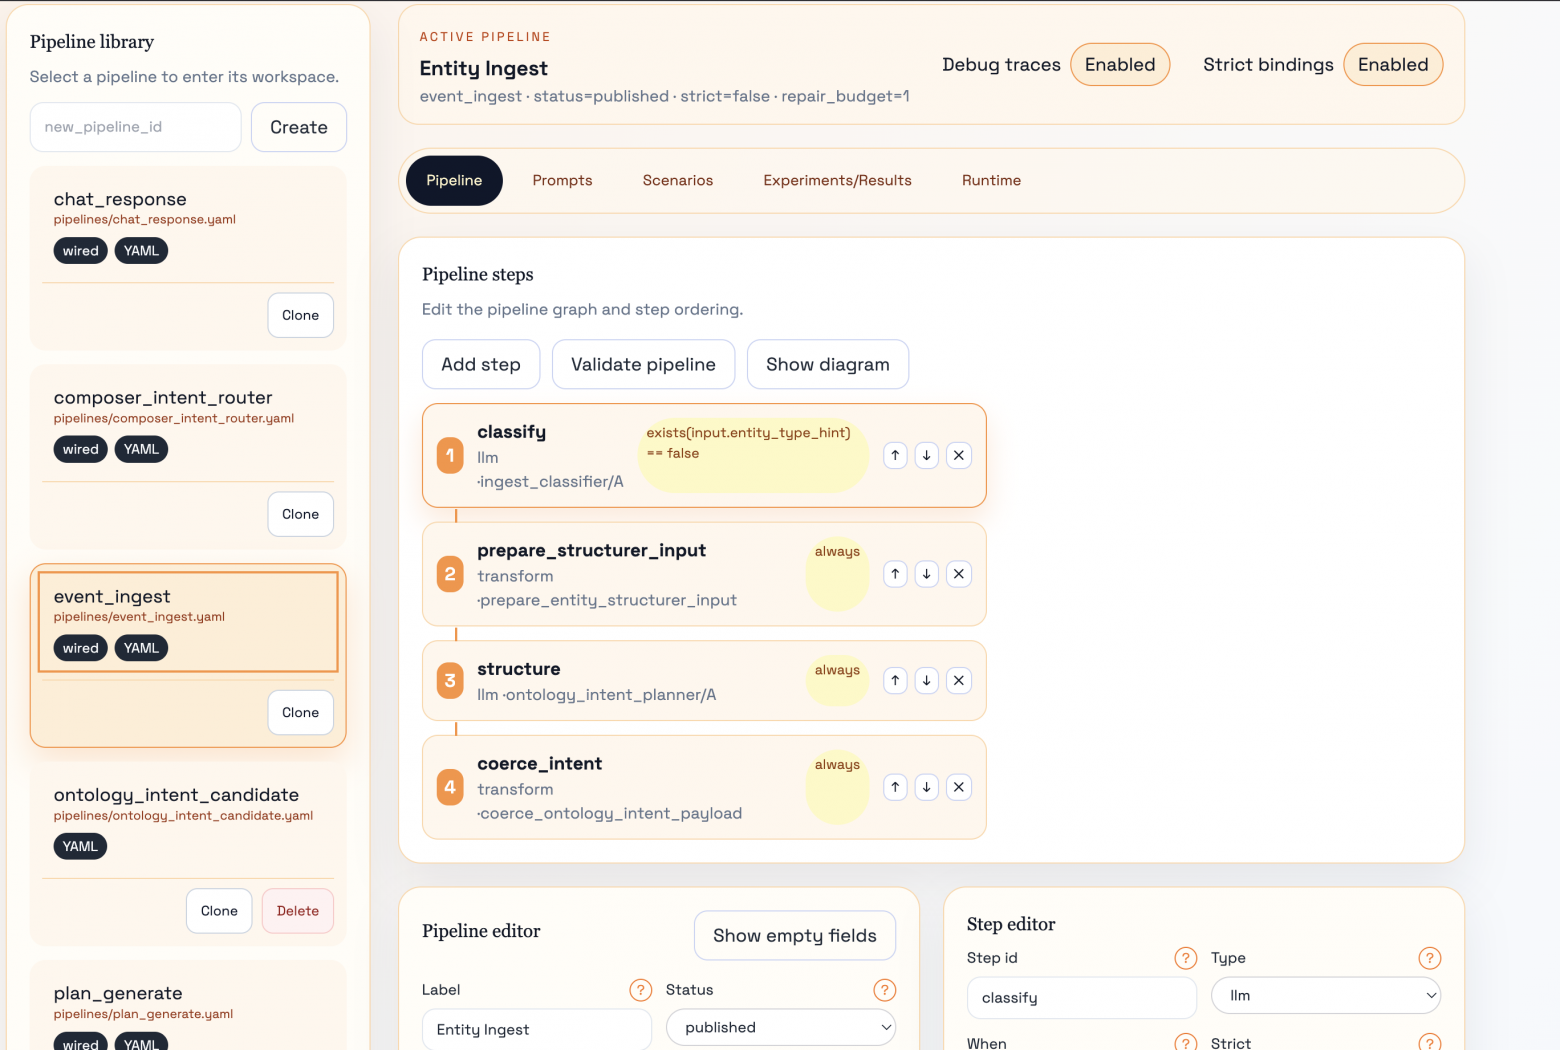This screenshot has width=1560, height=1050.
Task: Move the structure step down
Action: coord(927,681)
